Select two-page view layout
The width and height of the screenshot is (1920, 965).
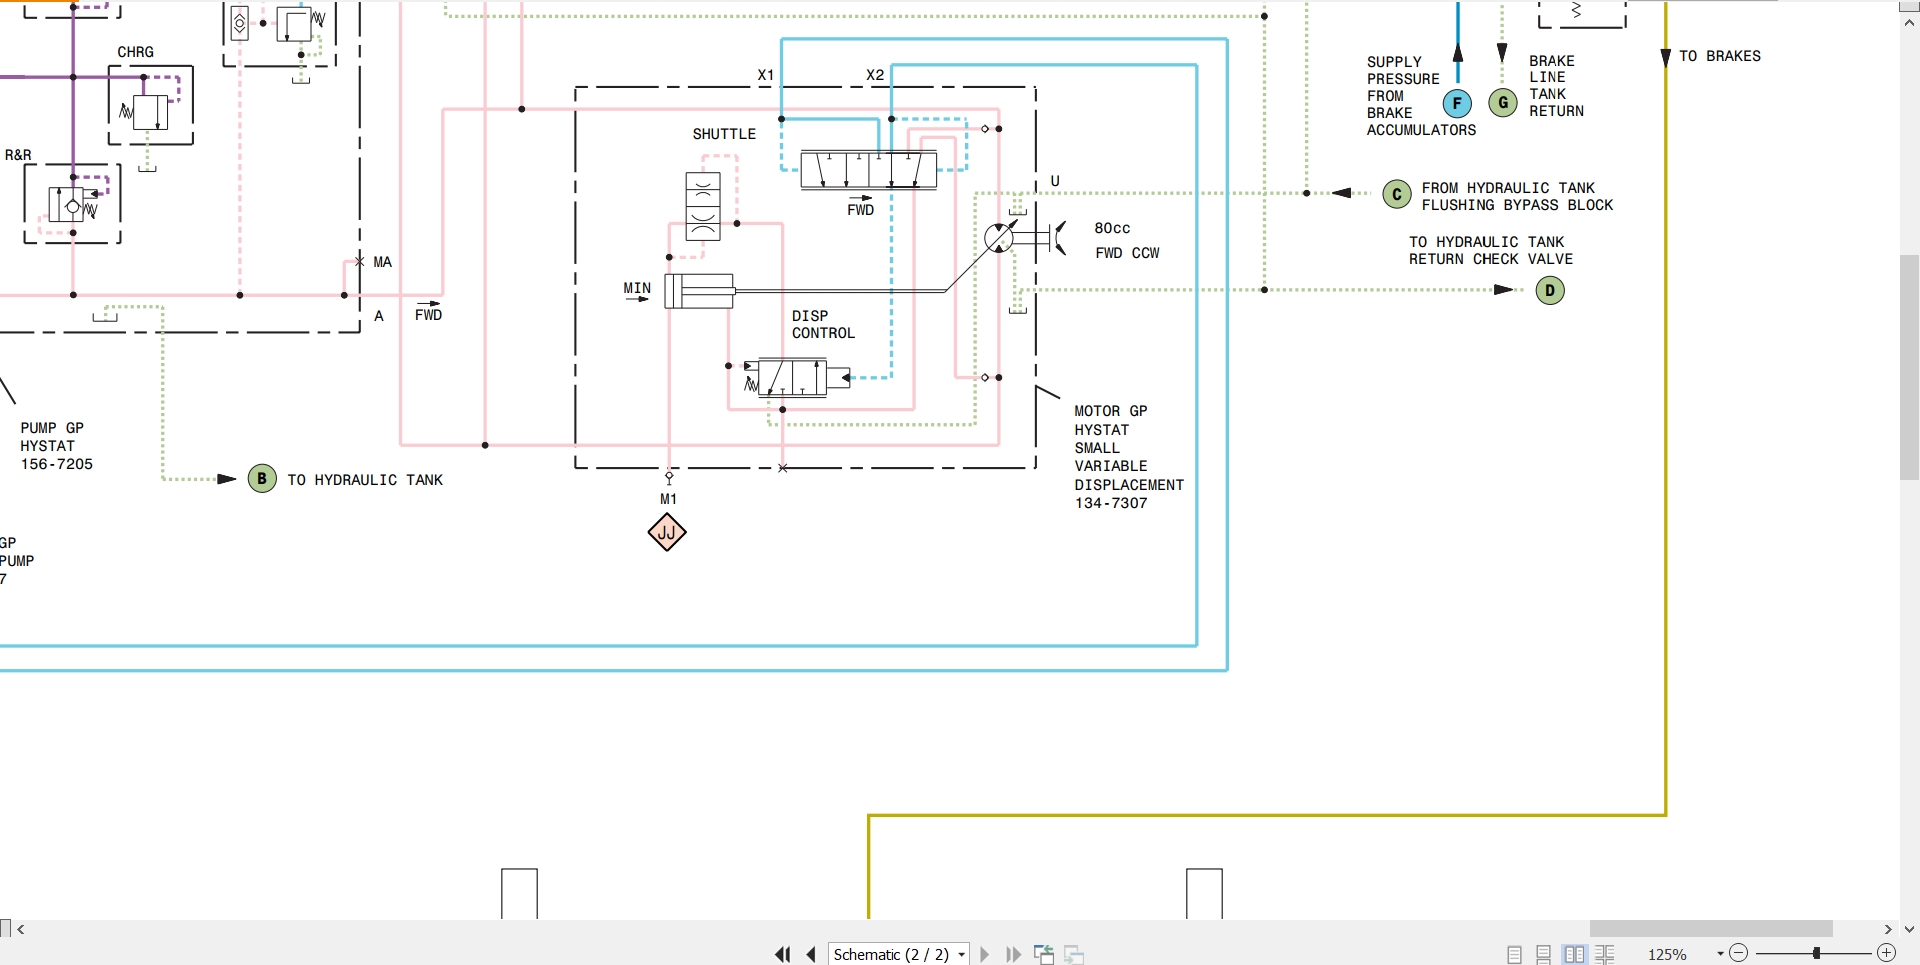click(1574, 954)
